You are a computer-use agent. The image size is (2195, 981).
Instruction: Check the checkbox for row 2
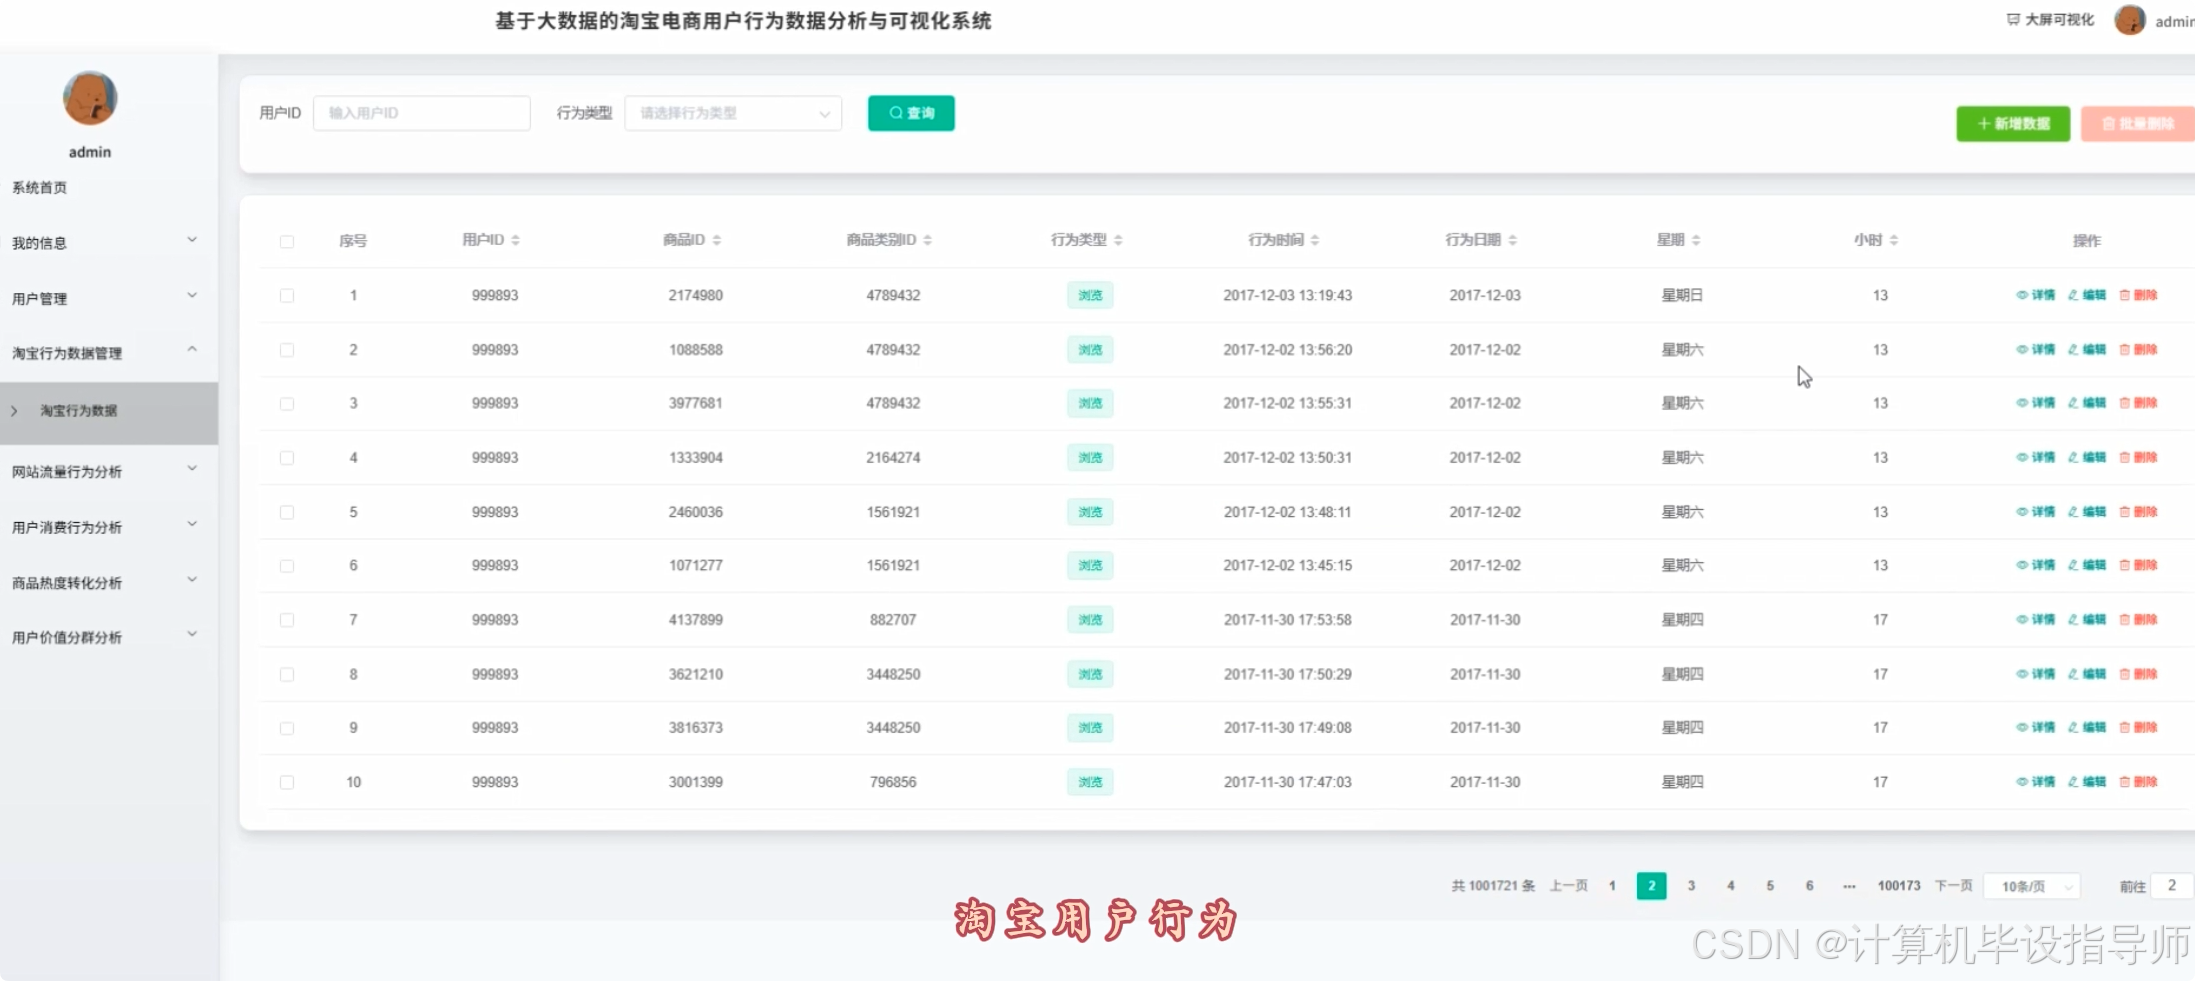[x=287, y=350]
